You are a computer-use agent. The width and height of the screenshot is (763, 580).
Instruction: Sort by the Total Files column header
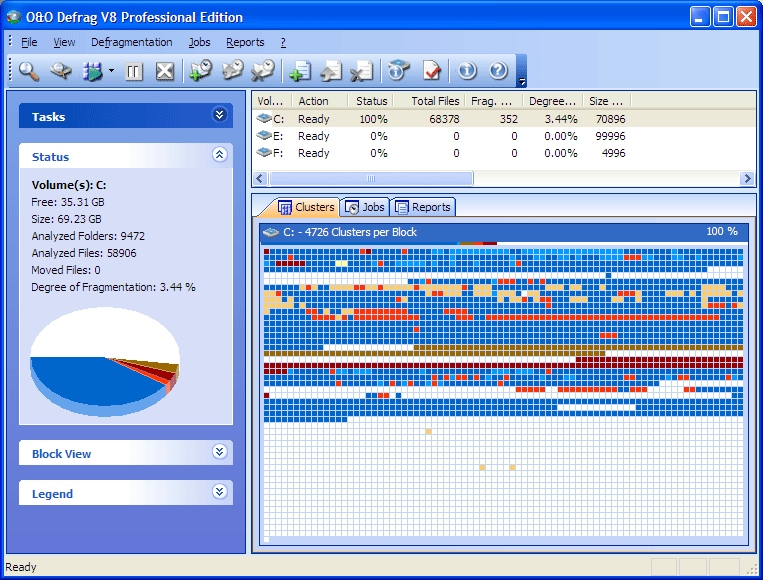(x=429, y=101)
